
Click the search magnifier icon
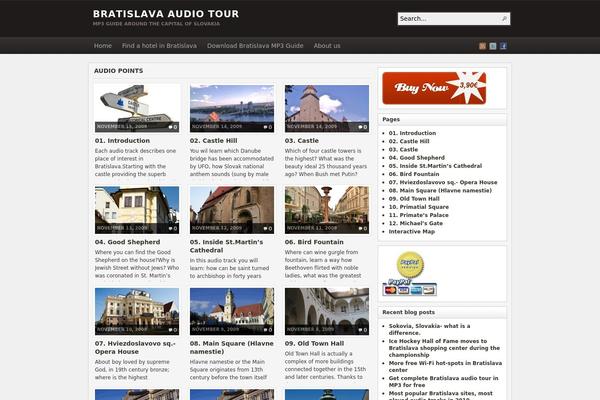pyautogui.click(x=504, y=18)
